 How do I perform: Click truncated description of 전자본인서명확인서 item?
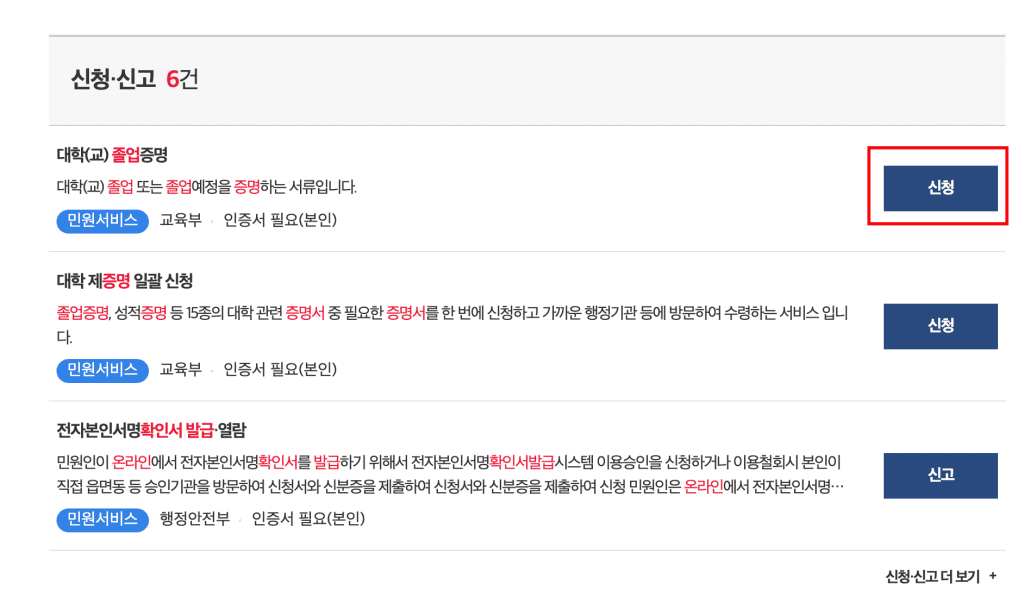pos(450,475)
